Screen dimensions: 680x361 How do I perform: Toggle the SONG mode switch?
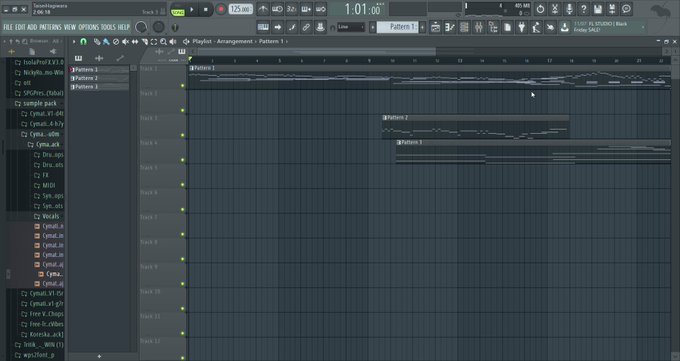point(178,10)
